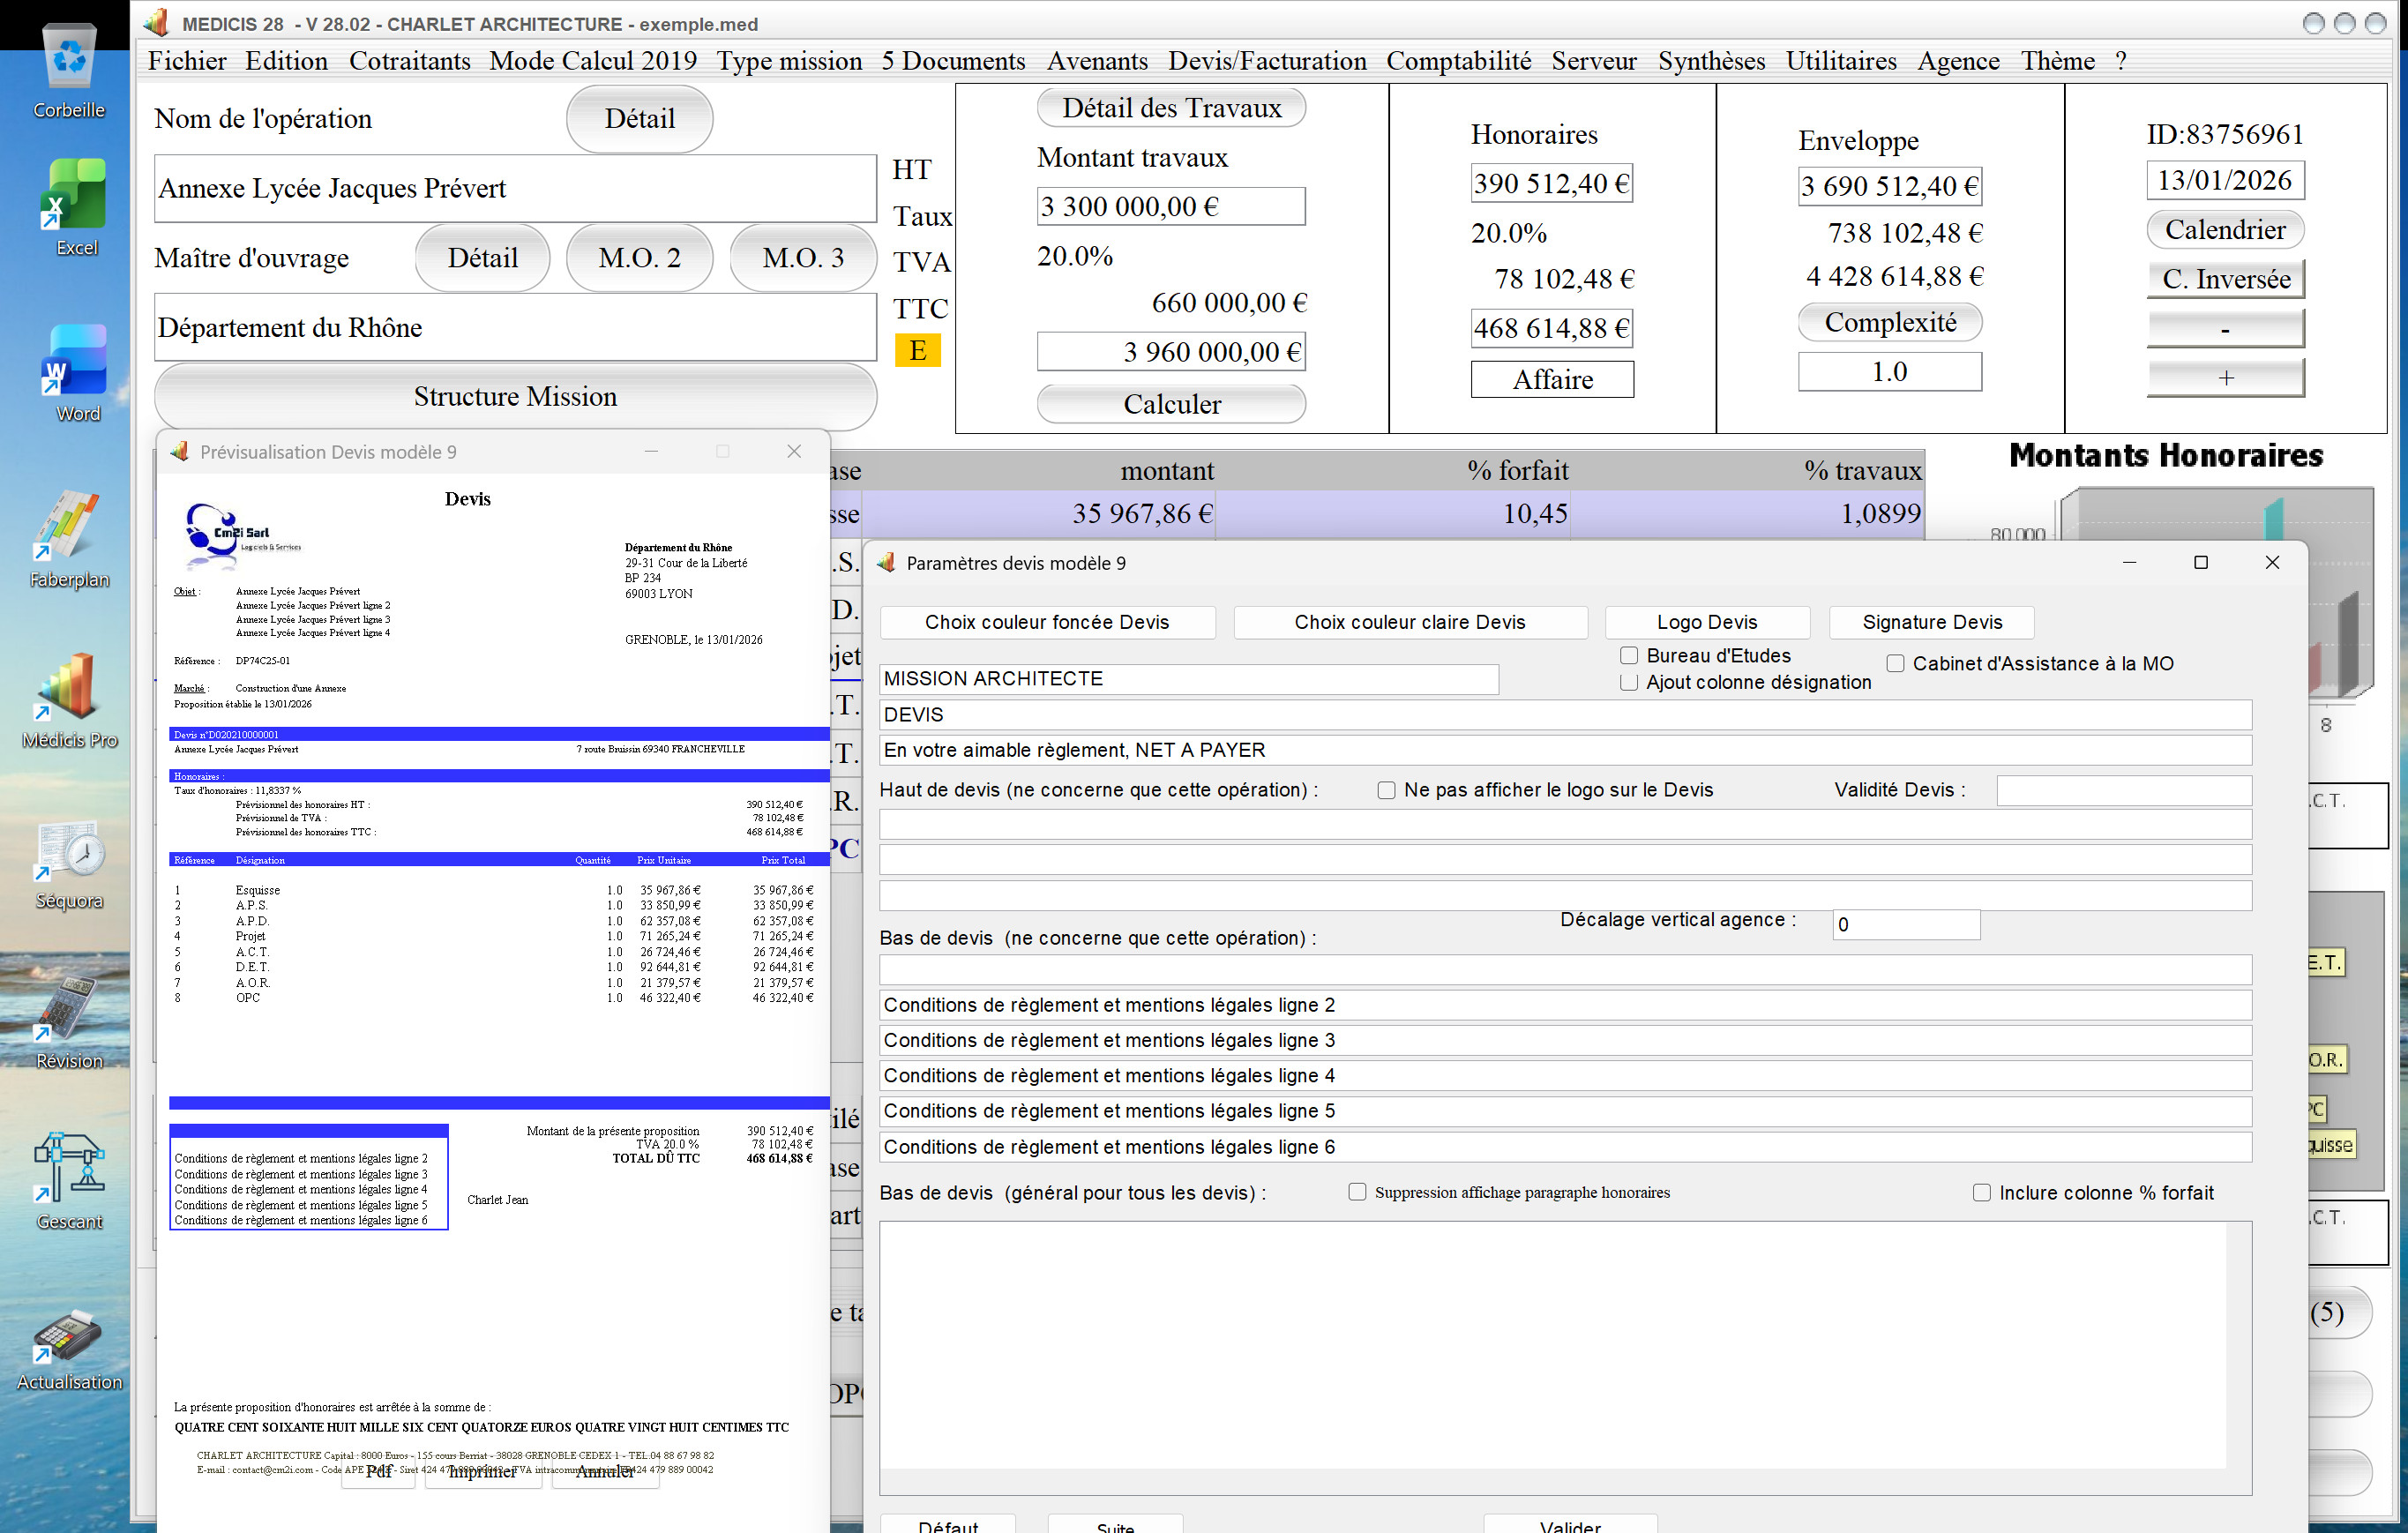This screenshot has width=2408, height=1533.
Task: Open Choix couleur claire Devis picker
Action: [1410, 622]
